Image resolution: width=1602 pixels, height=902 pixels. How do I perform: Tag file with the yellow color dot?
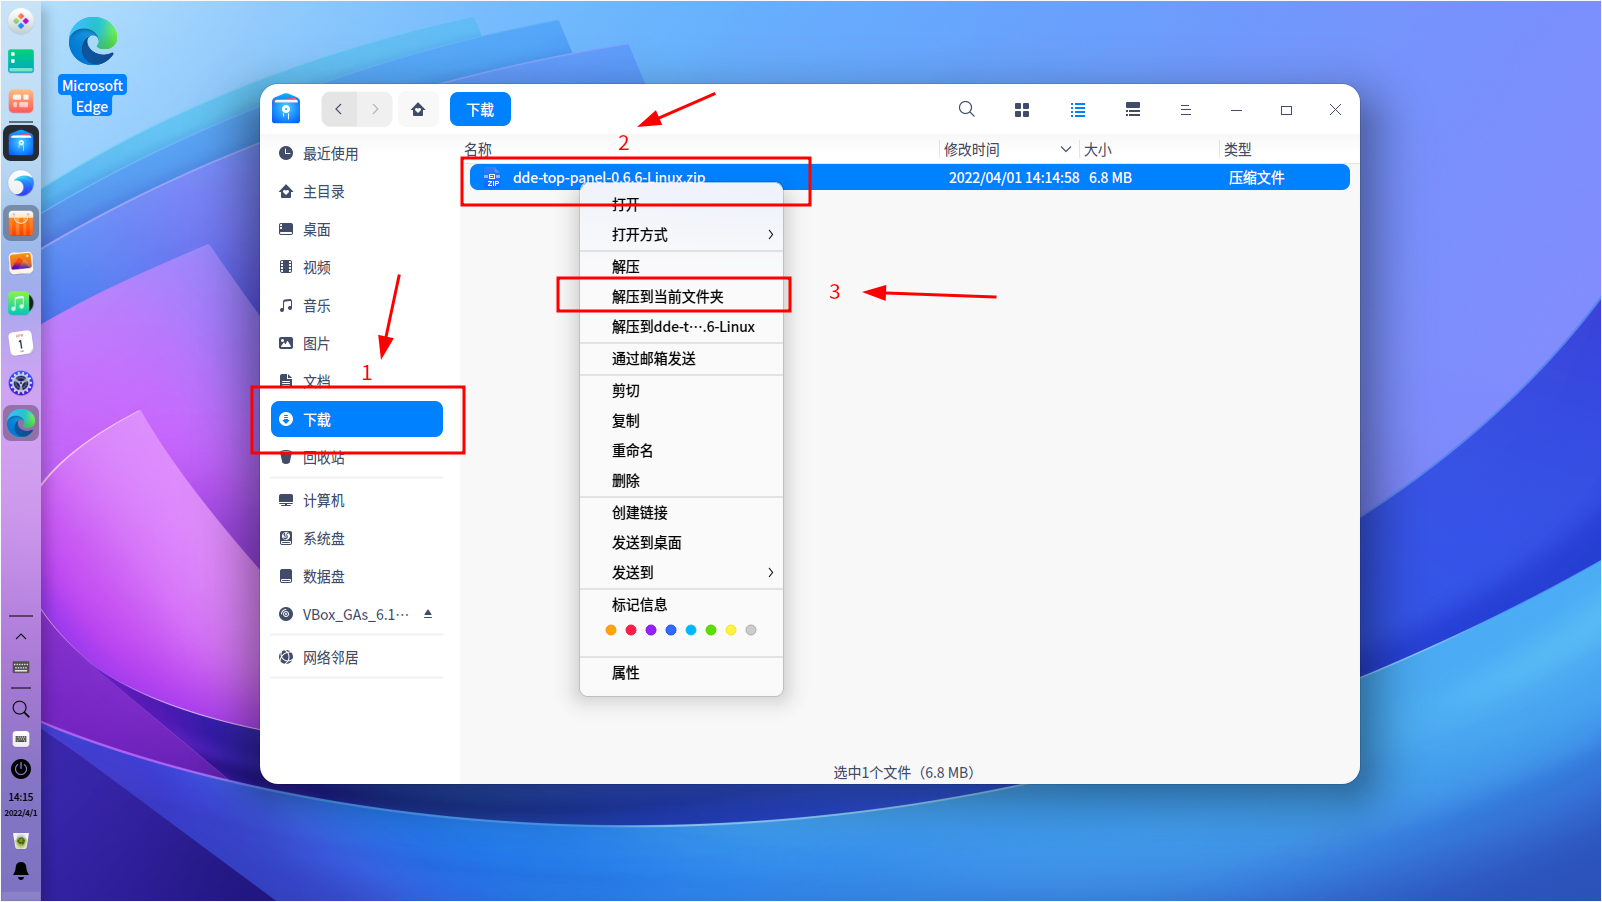(x=731, y=630)
